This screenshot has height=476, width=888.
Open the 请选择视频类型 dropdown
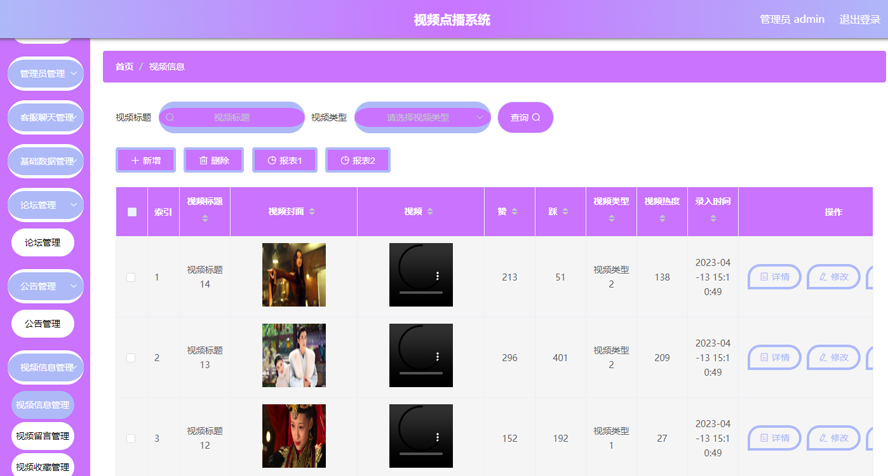coord(422,117)
